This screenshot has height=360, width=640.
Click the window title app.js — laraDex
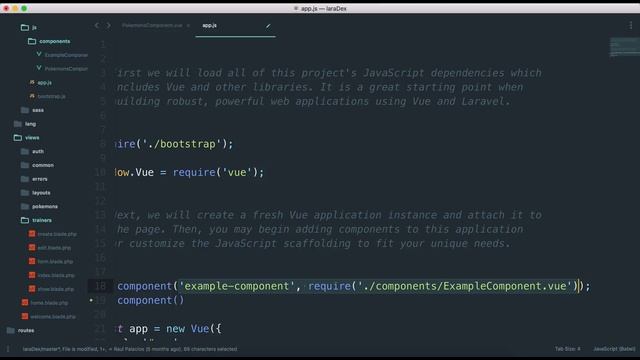324,8
